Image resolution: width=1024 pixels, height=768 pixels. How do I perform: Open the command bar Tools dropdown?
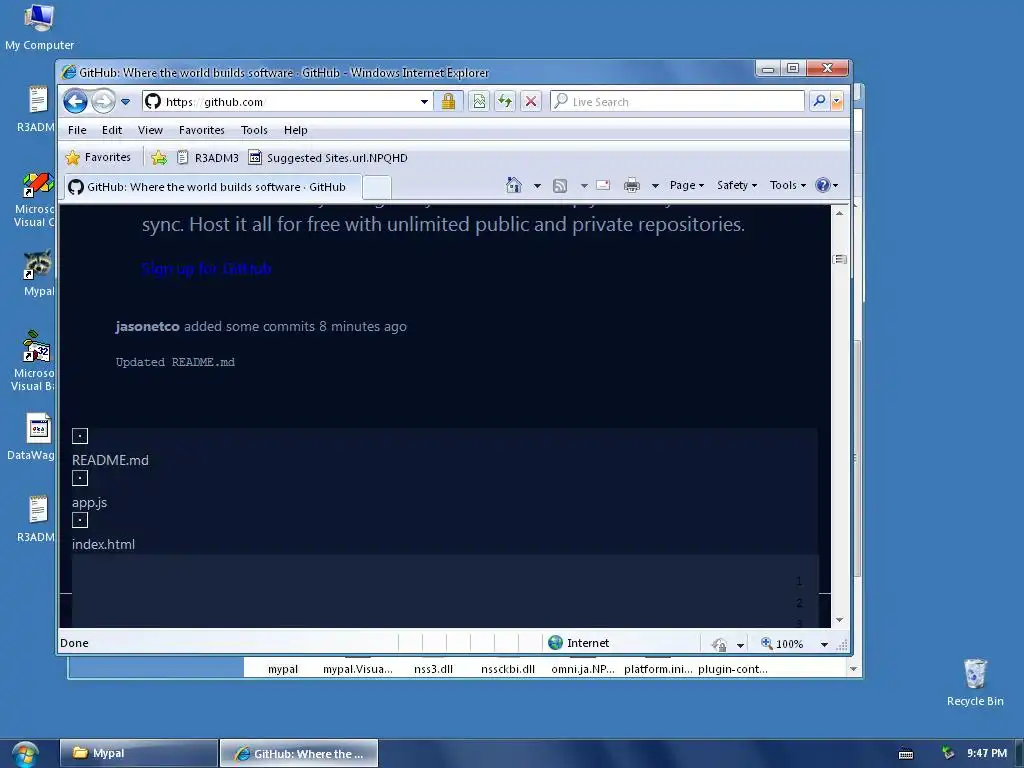[788, 185]
